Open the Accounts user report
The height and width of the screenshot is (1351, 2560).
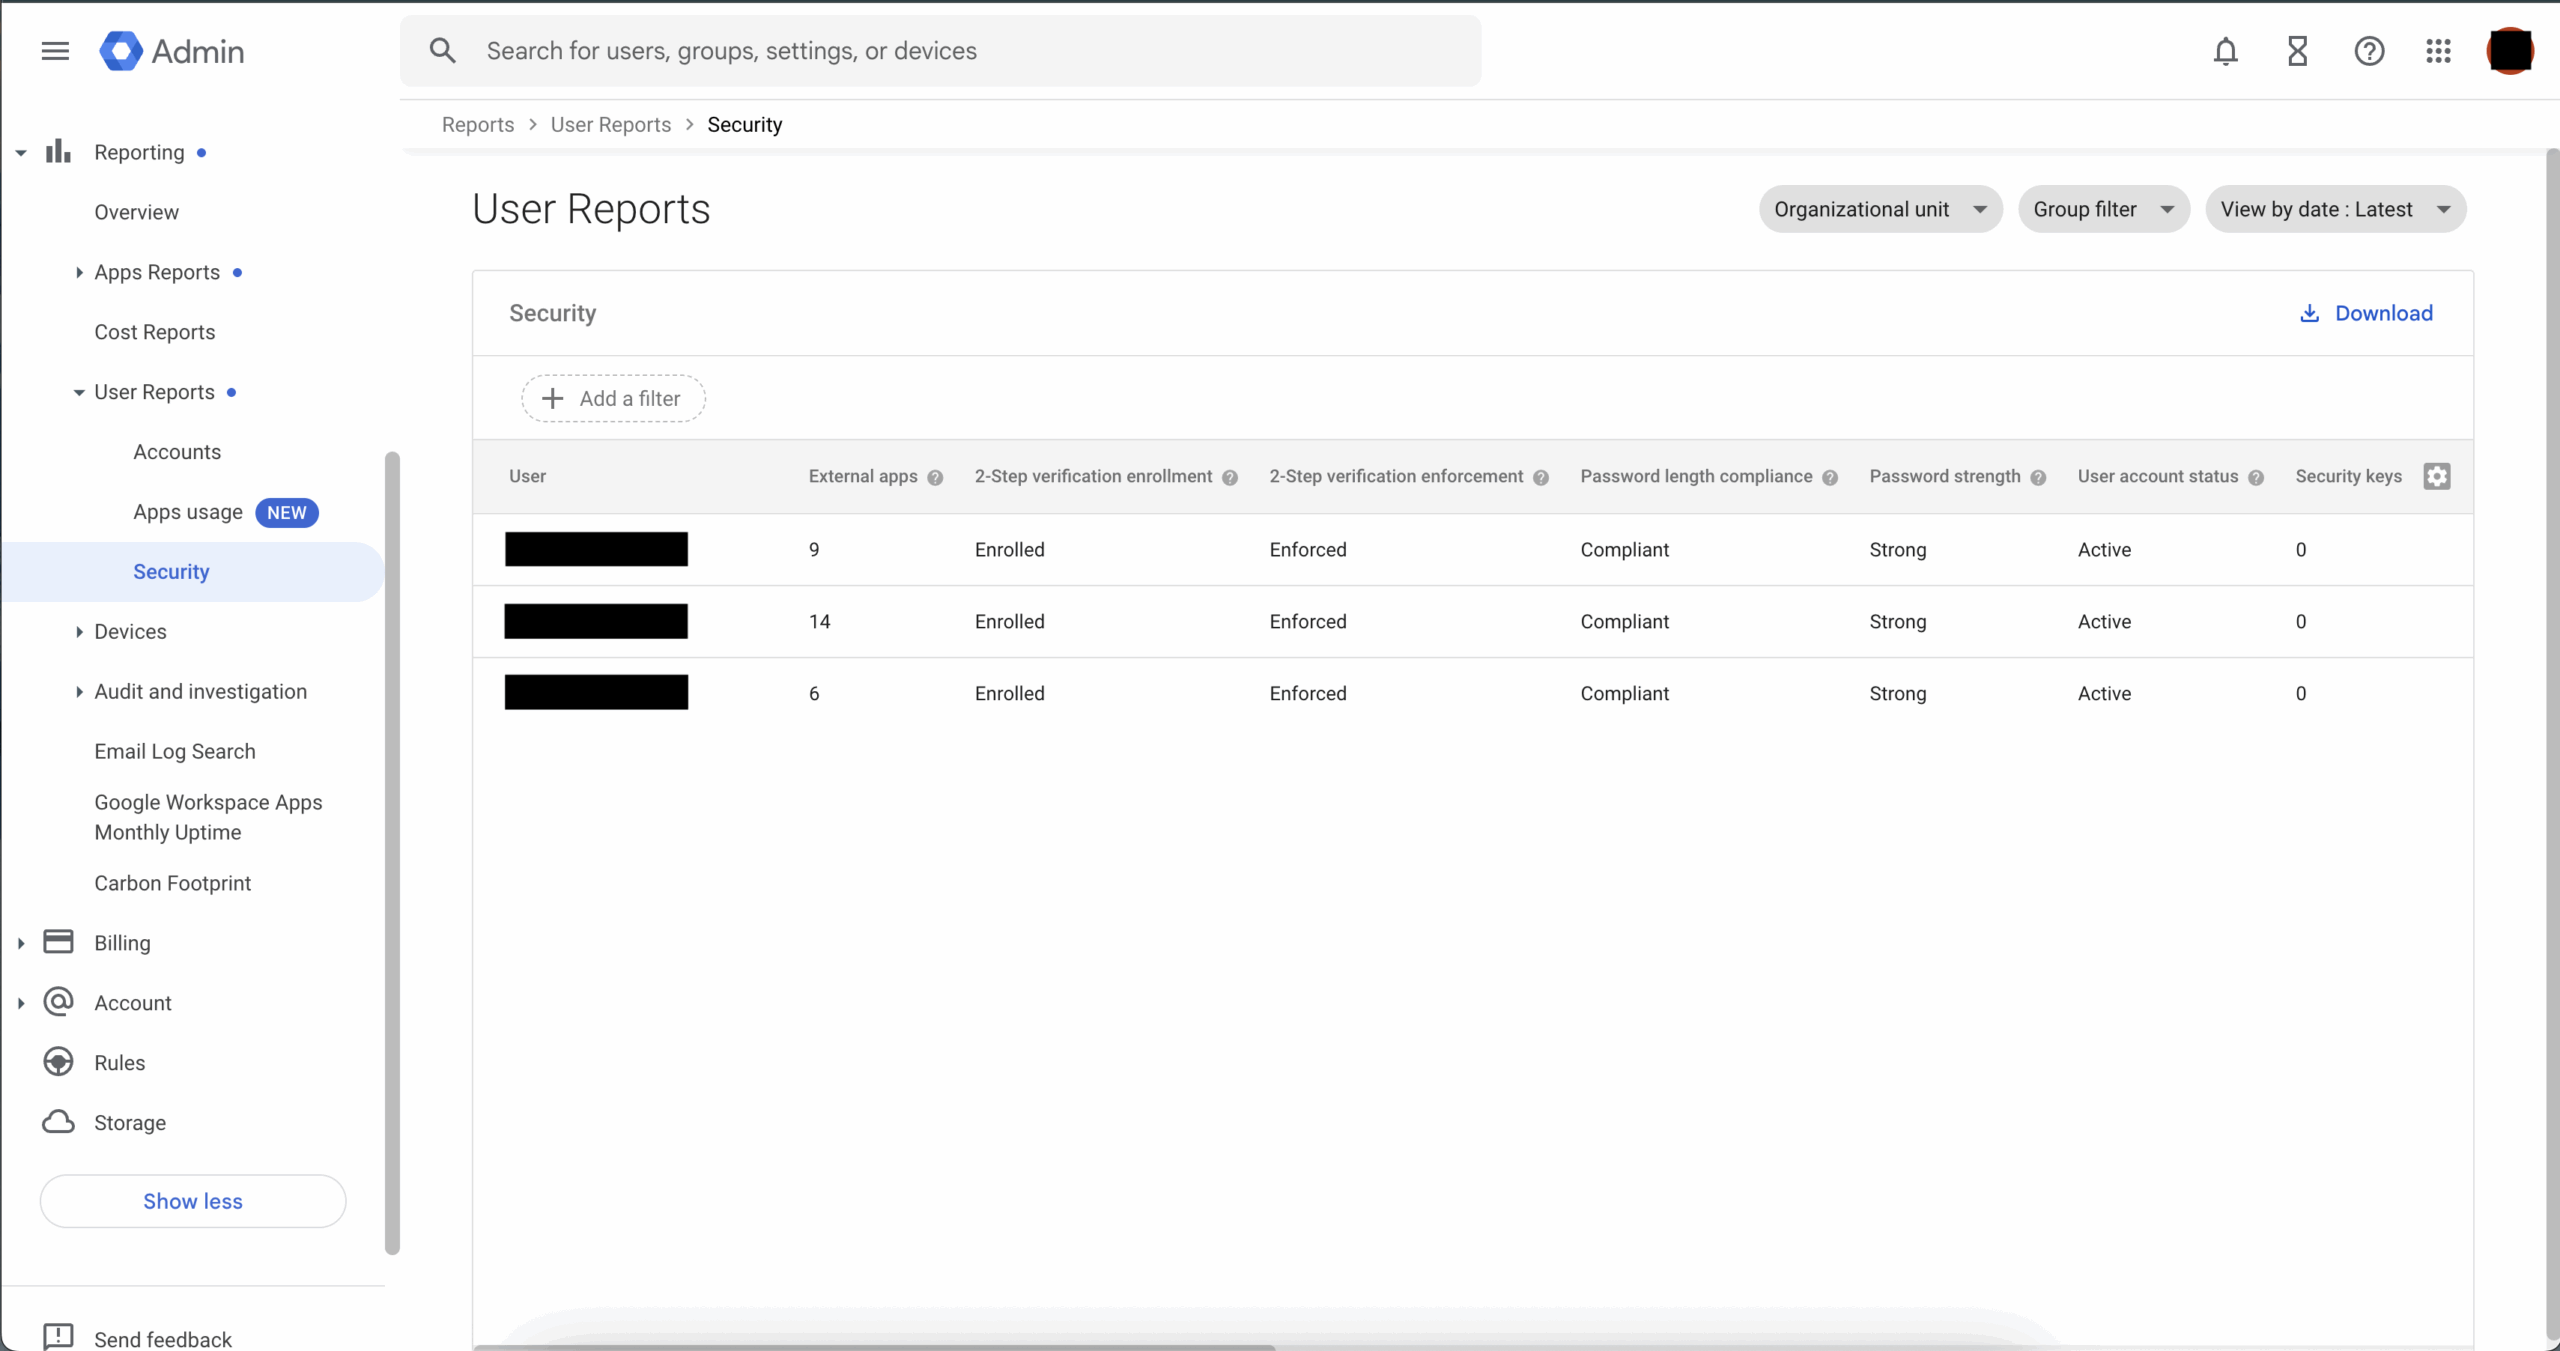pos(177,452)
